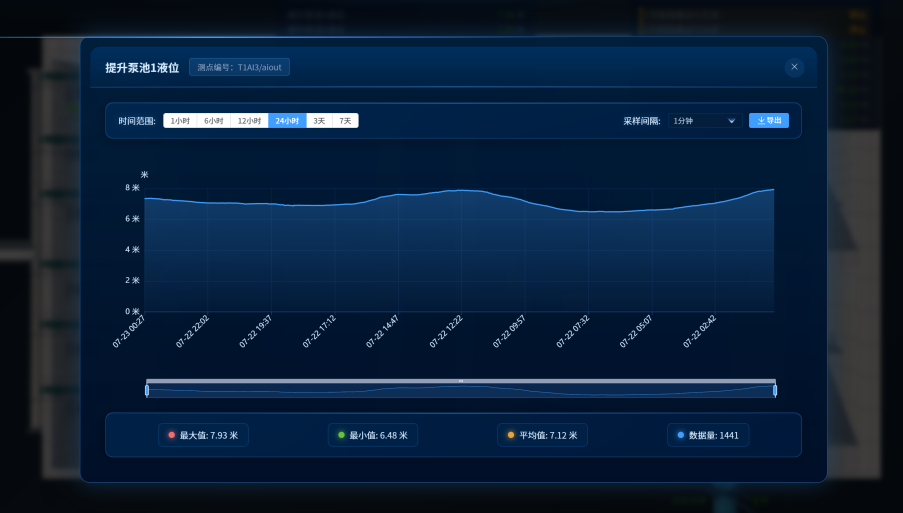Click the 采样间隔 label
The height and width of the screenshot is (513, 903).
642,121
